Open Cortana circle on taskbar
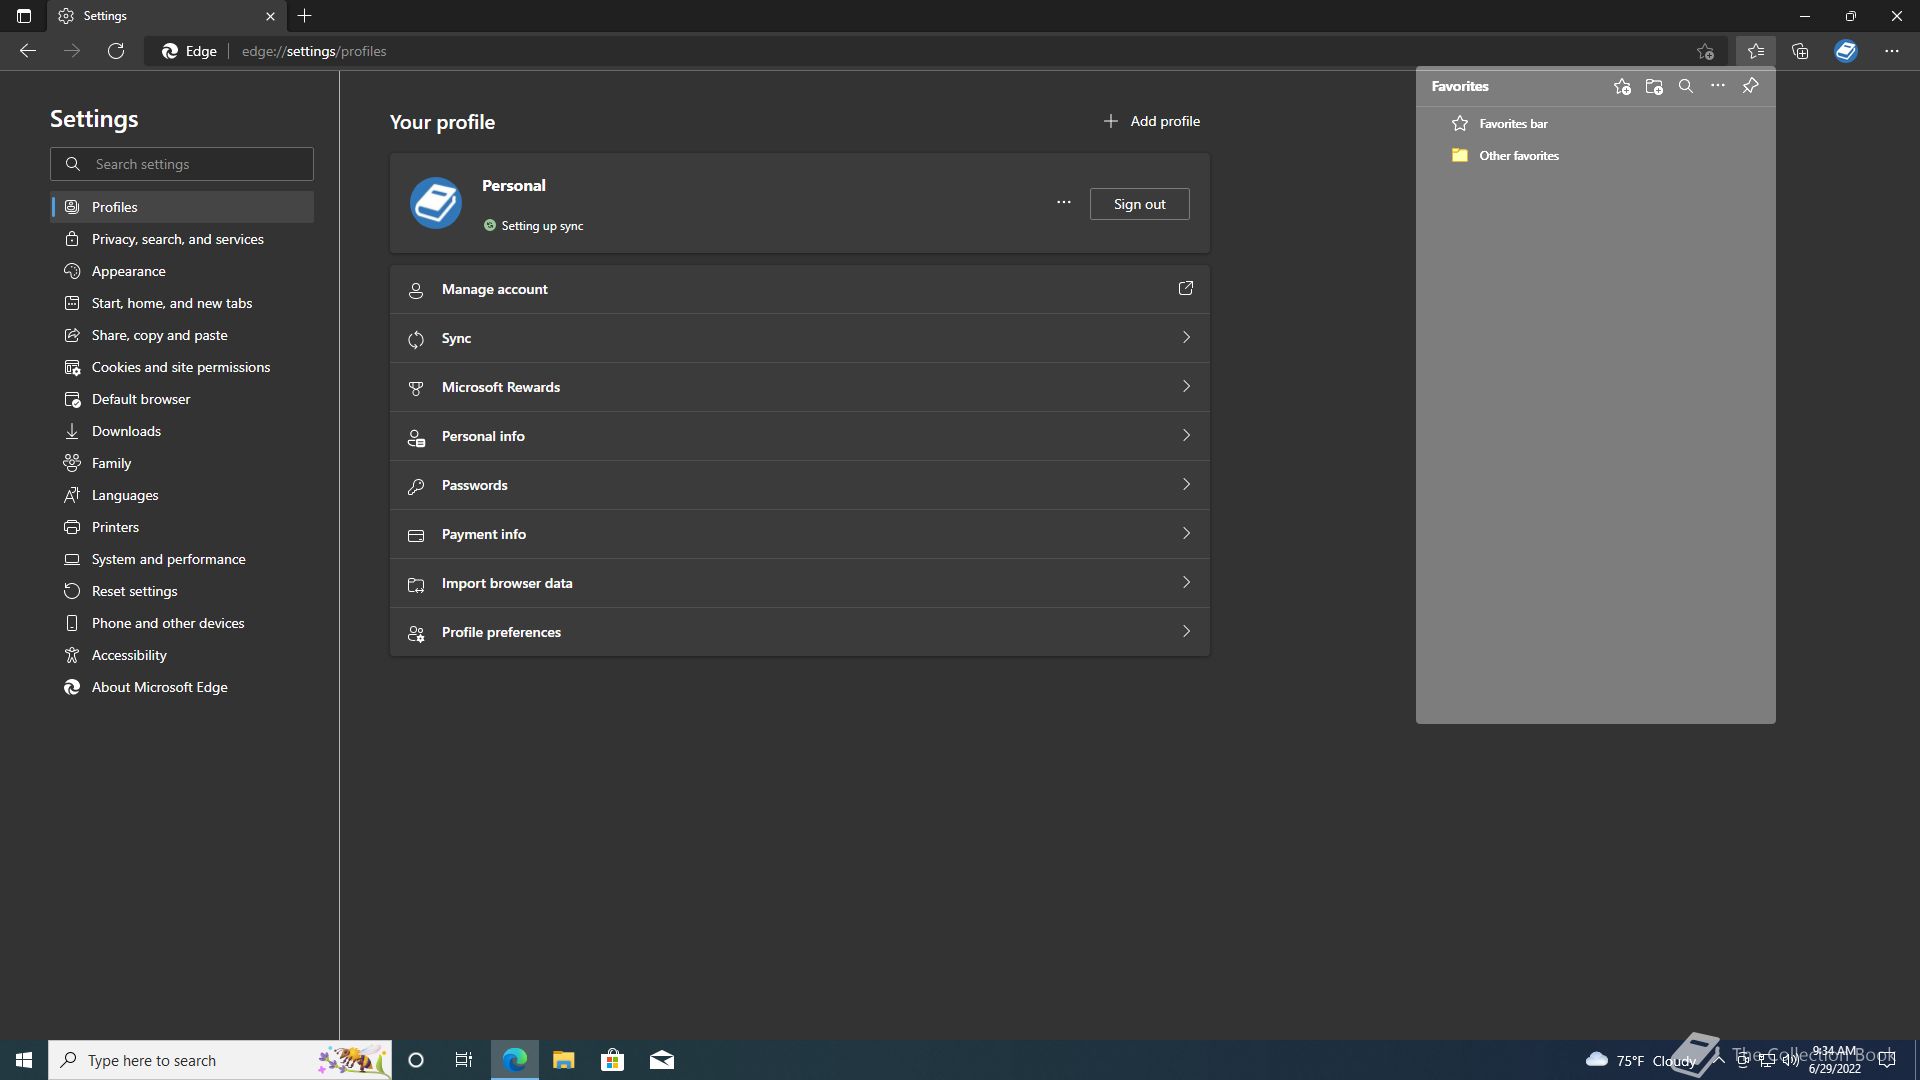This screenshot has height=1080, width=1920. click(x=416, y=1060)
